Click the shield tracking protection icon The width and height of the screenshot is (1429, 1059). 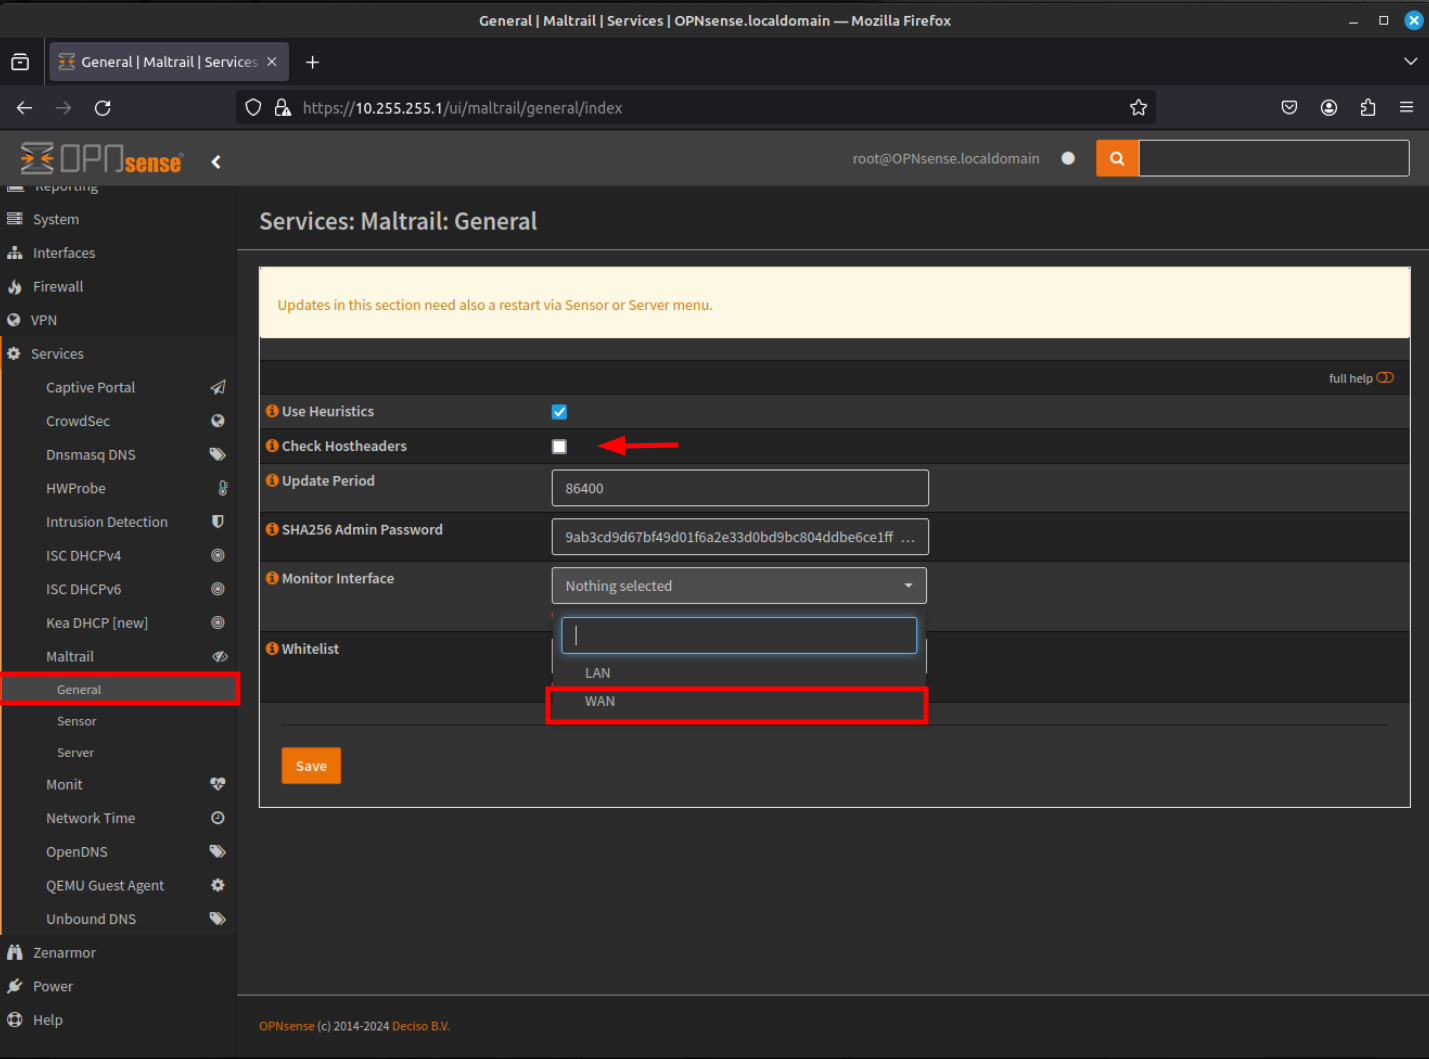click(253, 108)
